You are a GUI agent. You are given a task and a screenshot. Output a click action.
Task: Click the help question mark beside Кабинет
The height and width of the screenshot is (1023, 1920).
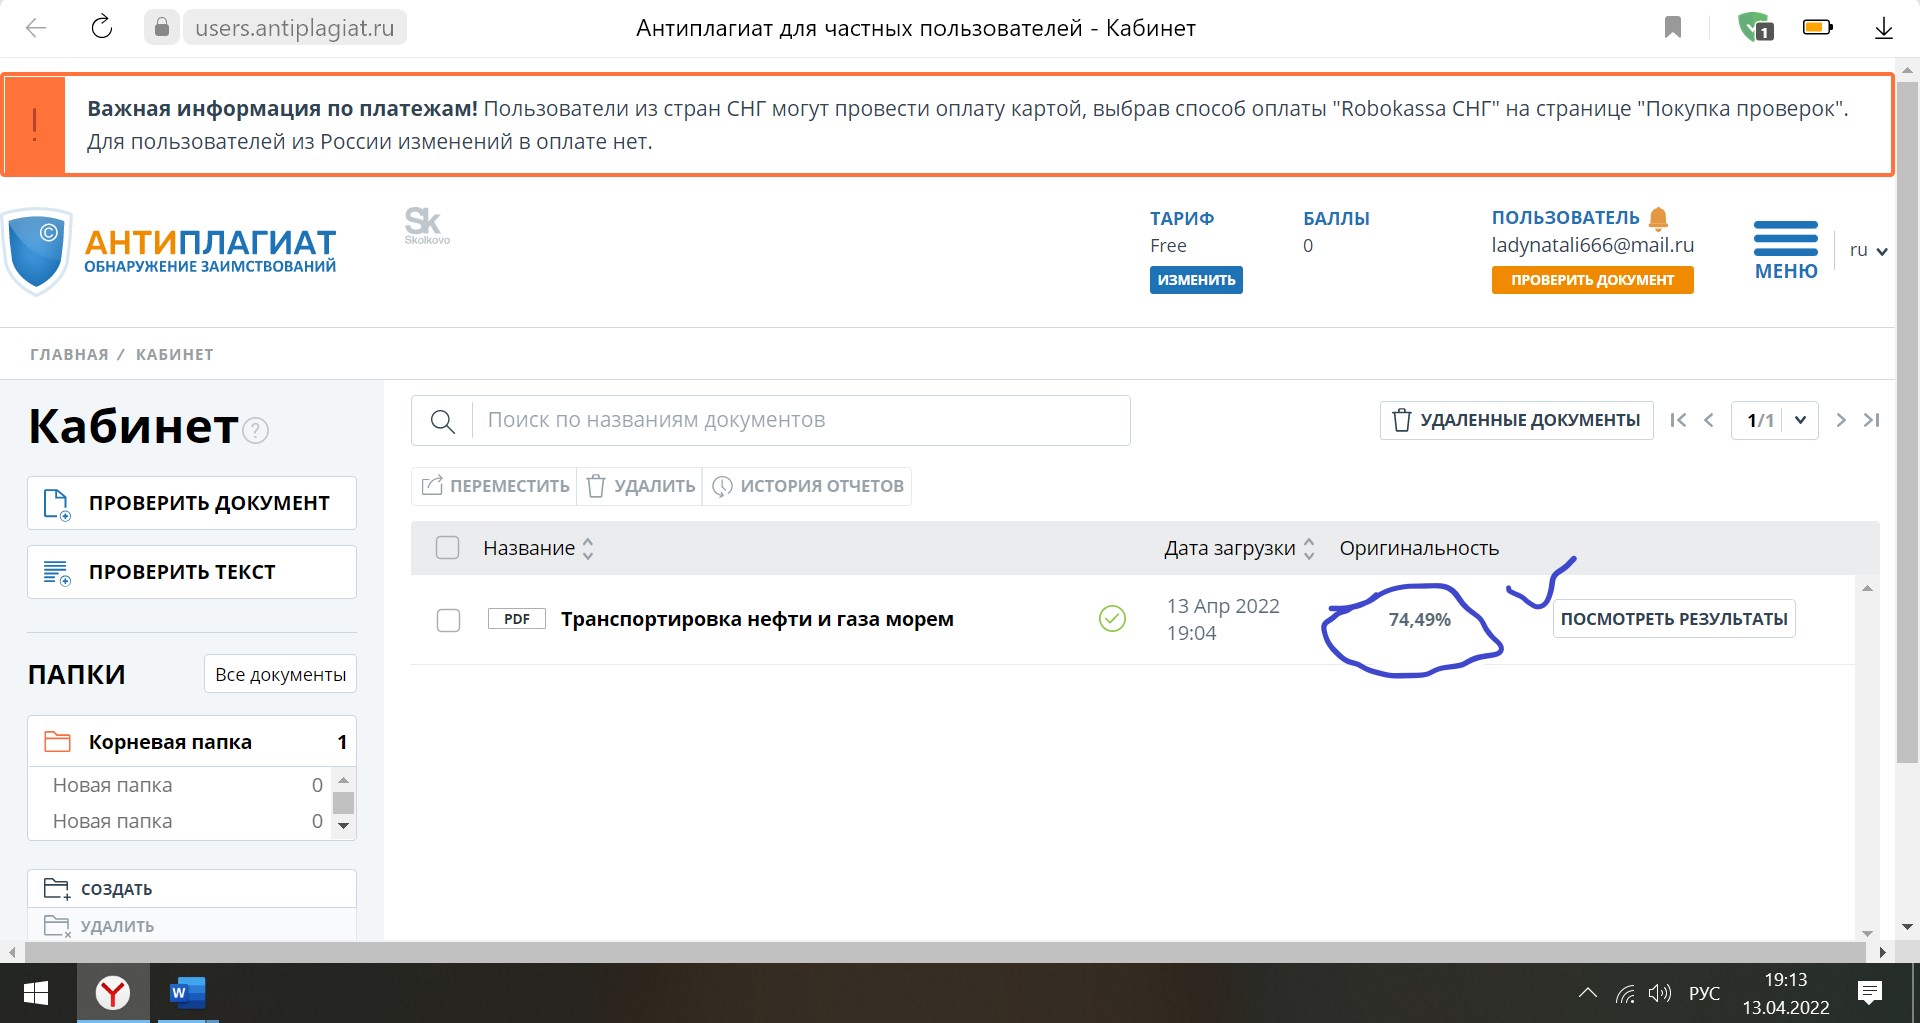pos(257,430)
